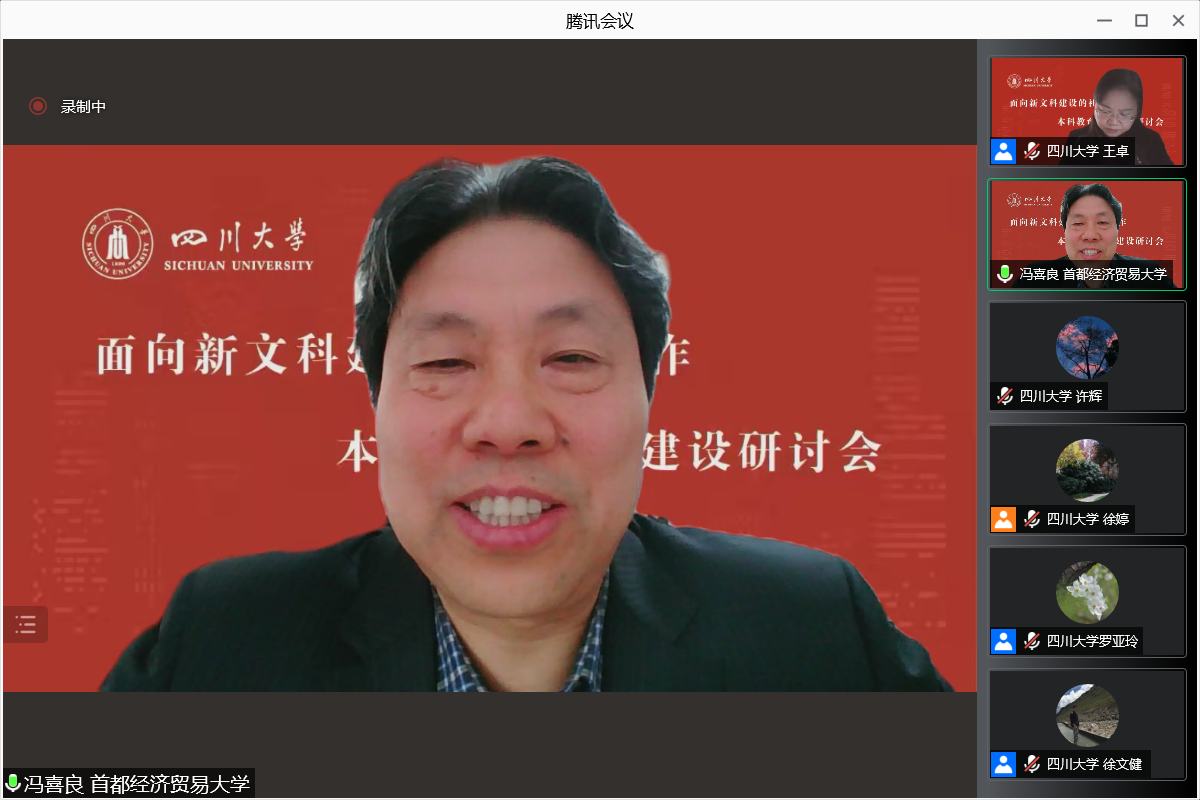1200x800 pixels.
Task: Click the blue user icon beside 徐文健
Action: coord(1003,764)
